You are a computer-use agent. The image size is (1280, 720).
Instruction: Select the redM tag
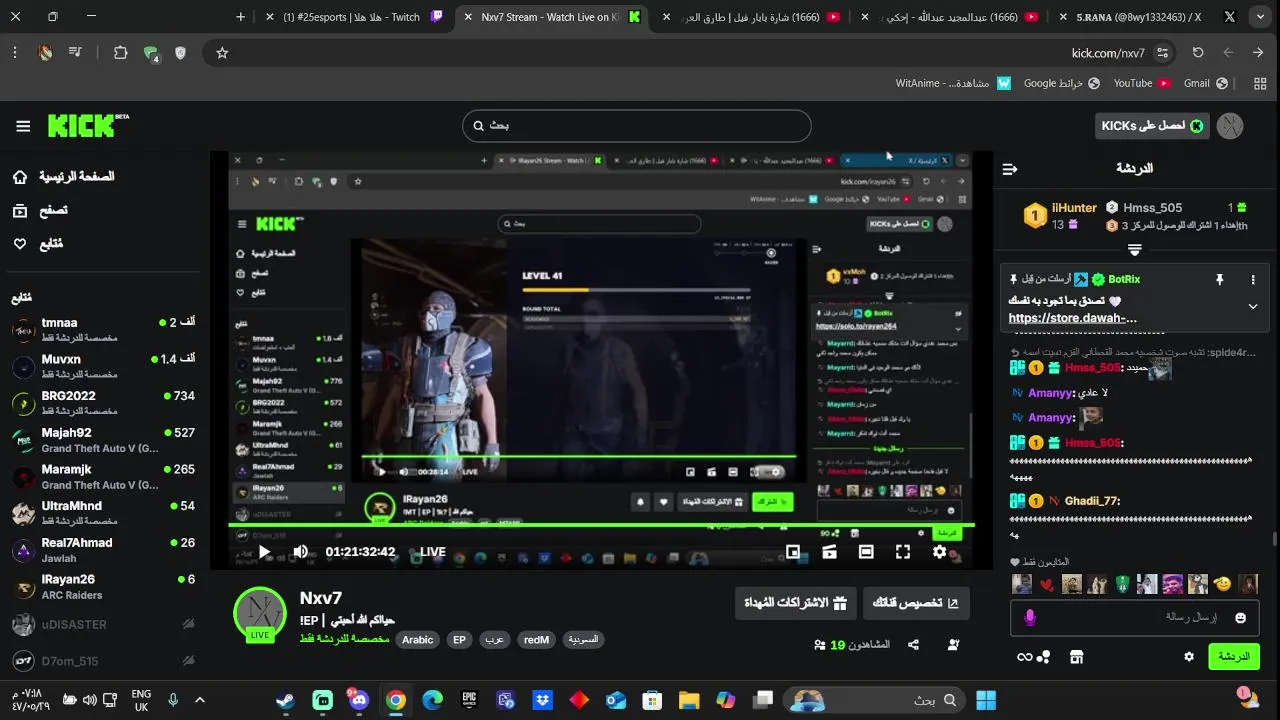(536, 640)
